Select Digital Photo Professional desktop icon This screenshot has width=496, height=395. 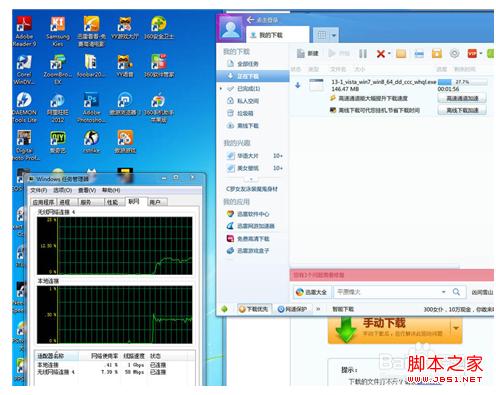pyautogui.click(x=24, y=145)
